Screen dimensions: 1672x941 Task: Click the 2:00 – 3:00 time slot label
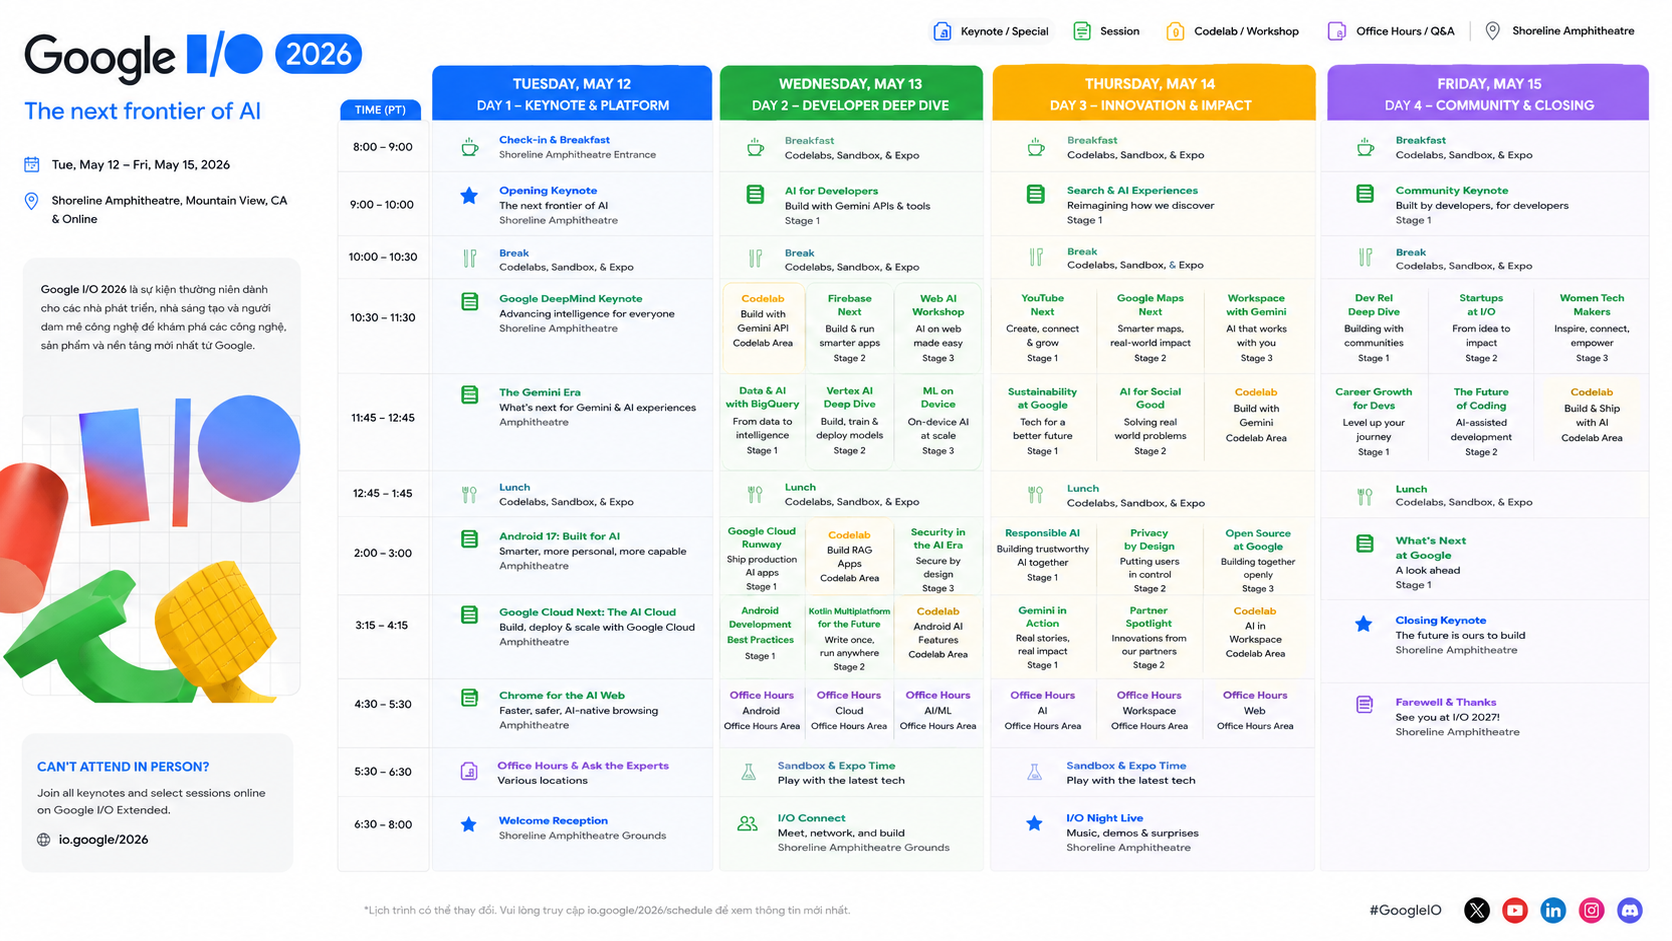click(382, 553)
